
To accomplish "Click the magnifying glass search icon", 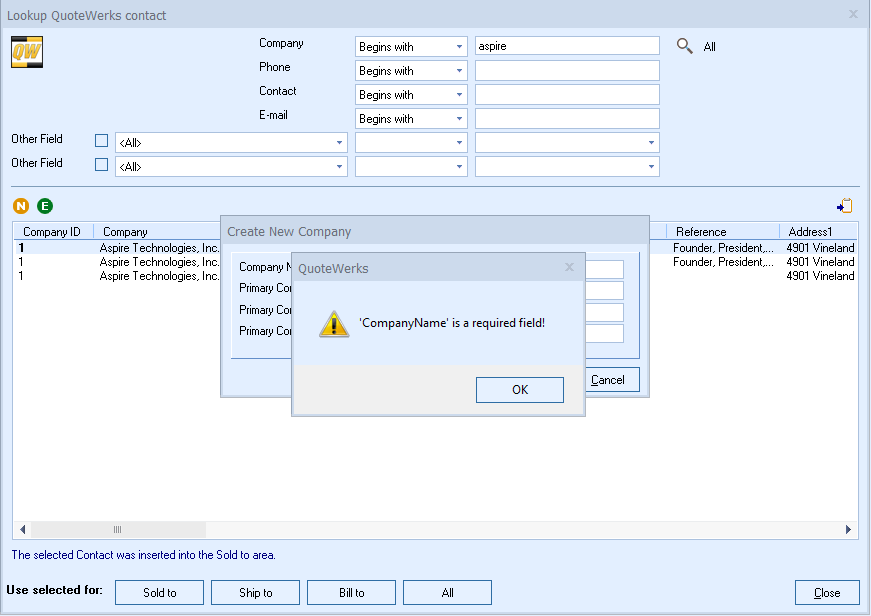I will 685,46.
